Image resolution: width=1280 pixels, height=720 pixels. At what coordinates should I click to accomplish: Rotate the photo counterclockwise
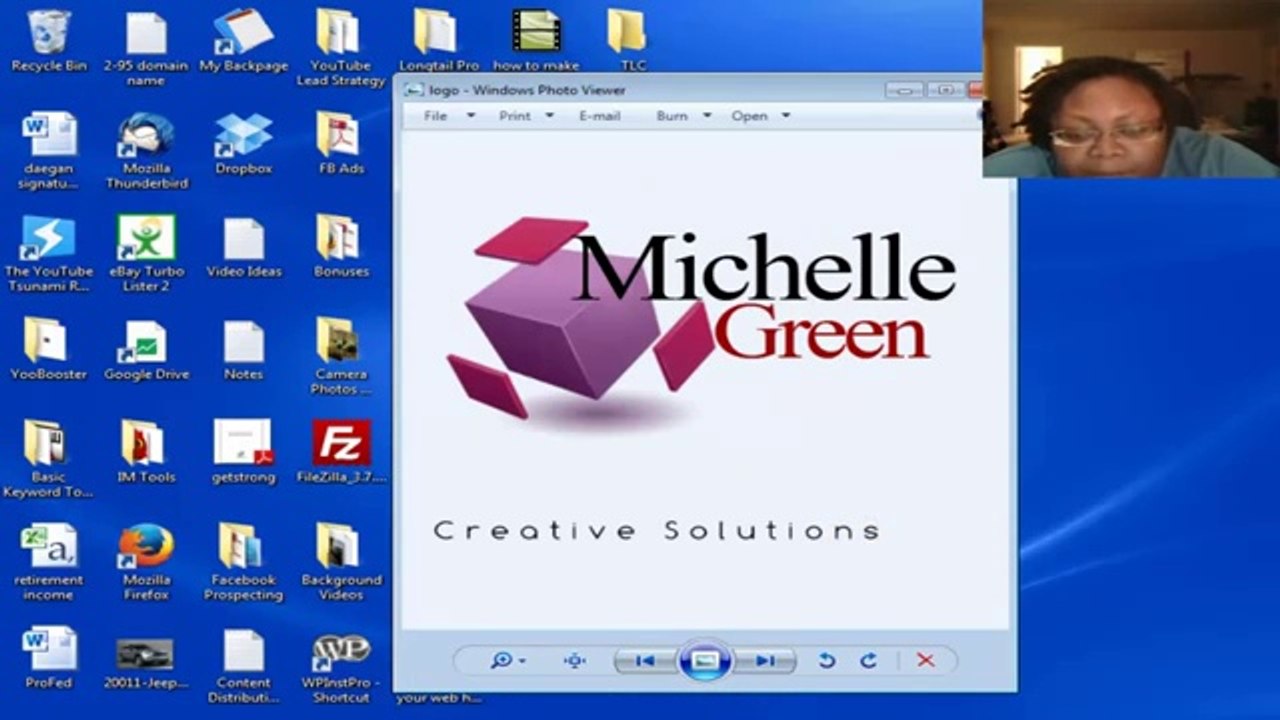point(826,661)
